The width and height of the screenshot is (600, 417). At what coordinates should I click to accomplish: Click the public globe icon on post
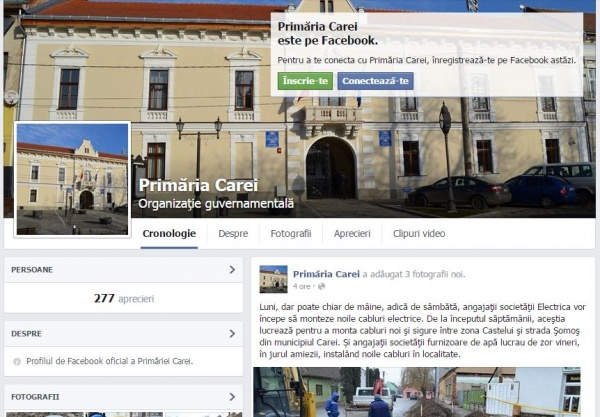coord(322,286)
